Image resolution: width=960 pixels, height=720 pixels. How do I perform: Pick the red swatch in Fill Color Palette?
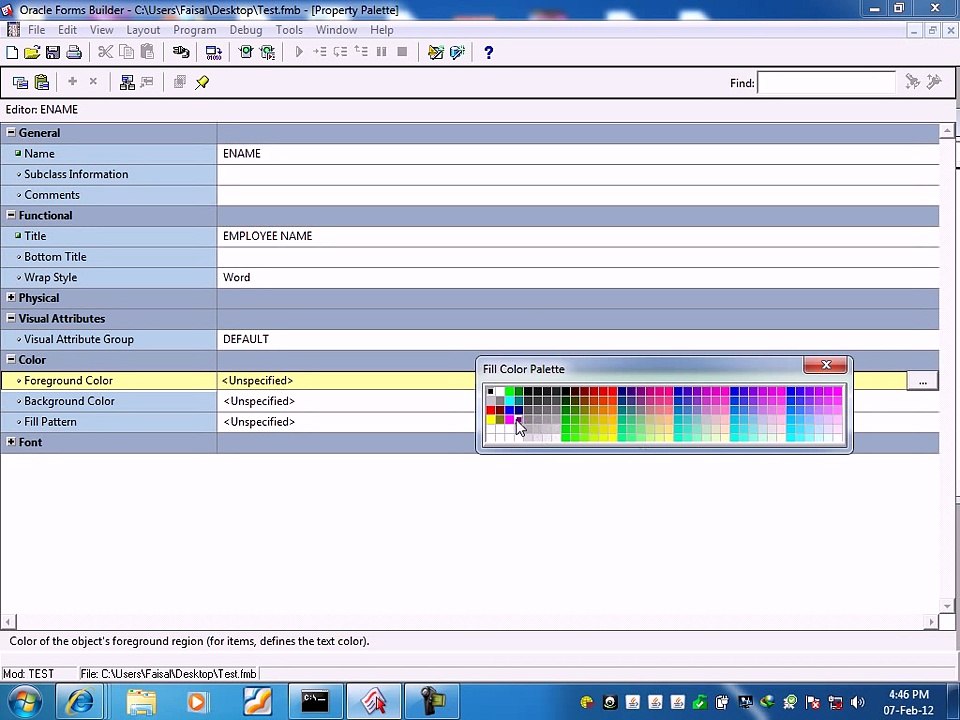pyautogui.click(x=490, y=410)
